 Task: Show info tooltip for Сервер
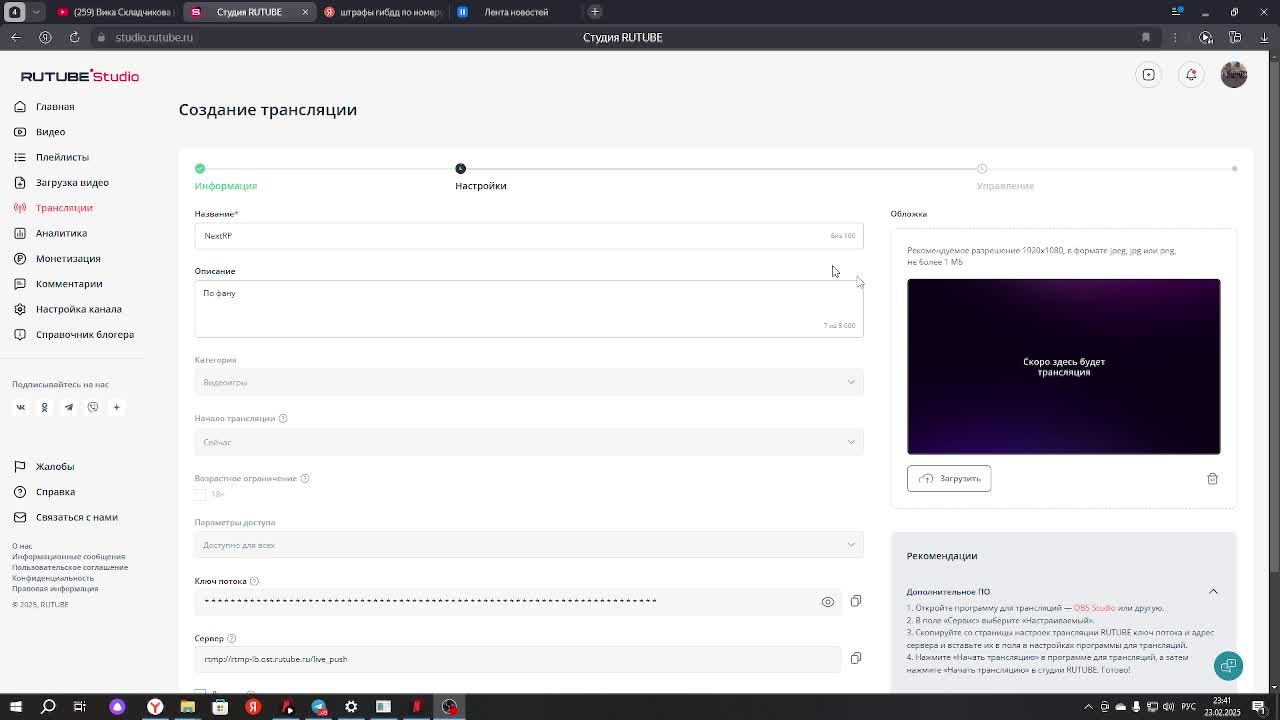pyautogui.click(x=231, y=638)
